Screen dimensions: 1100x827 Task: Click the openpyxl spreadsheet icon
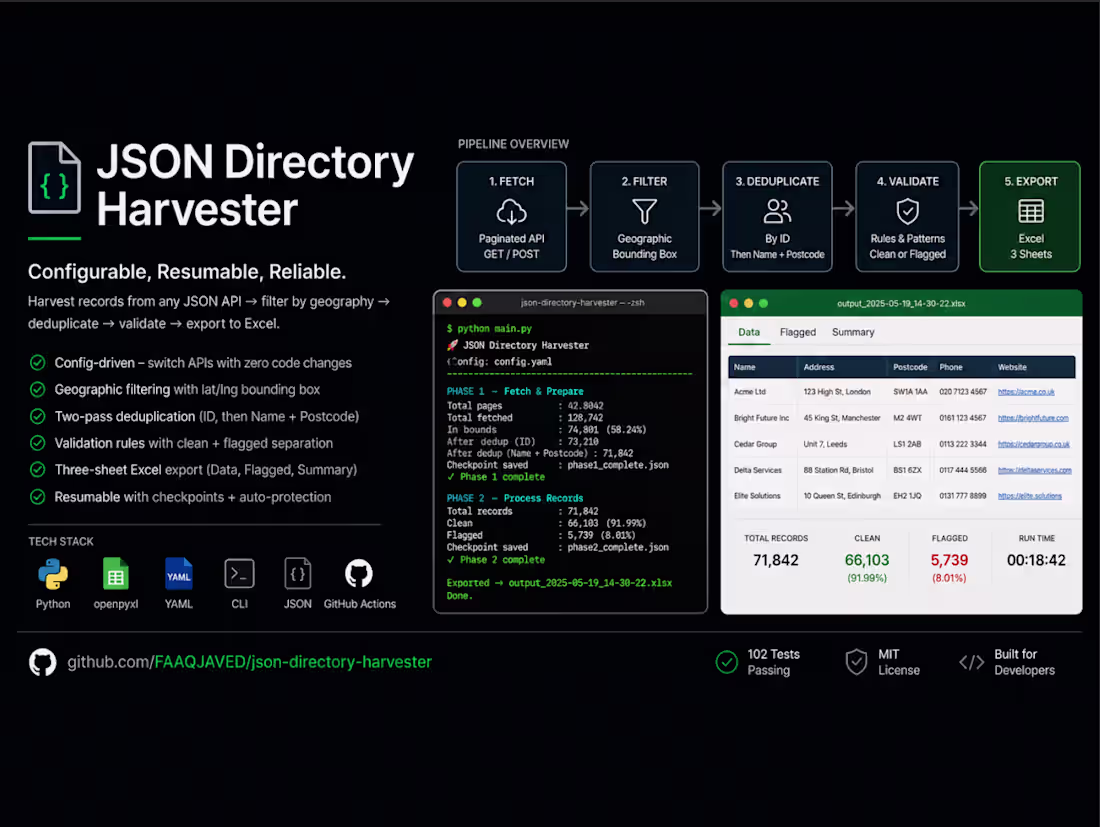[x=116, y=574]
